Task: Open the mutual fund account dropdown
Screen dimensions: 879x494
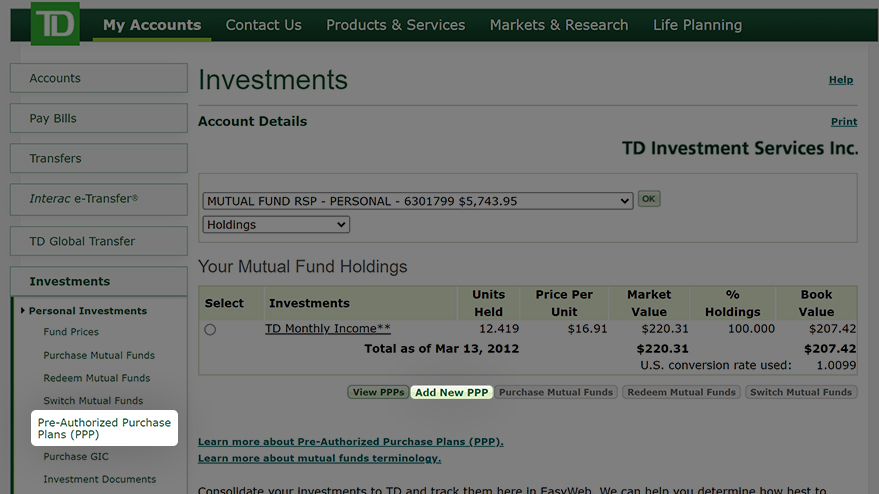Action: 418,201
